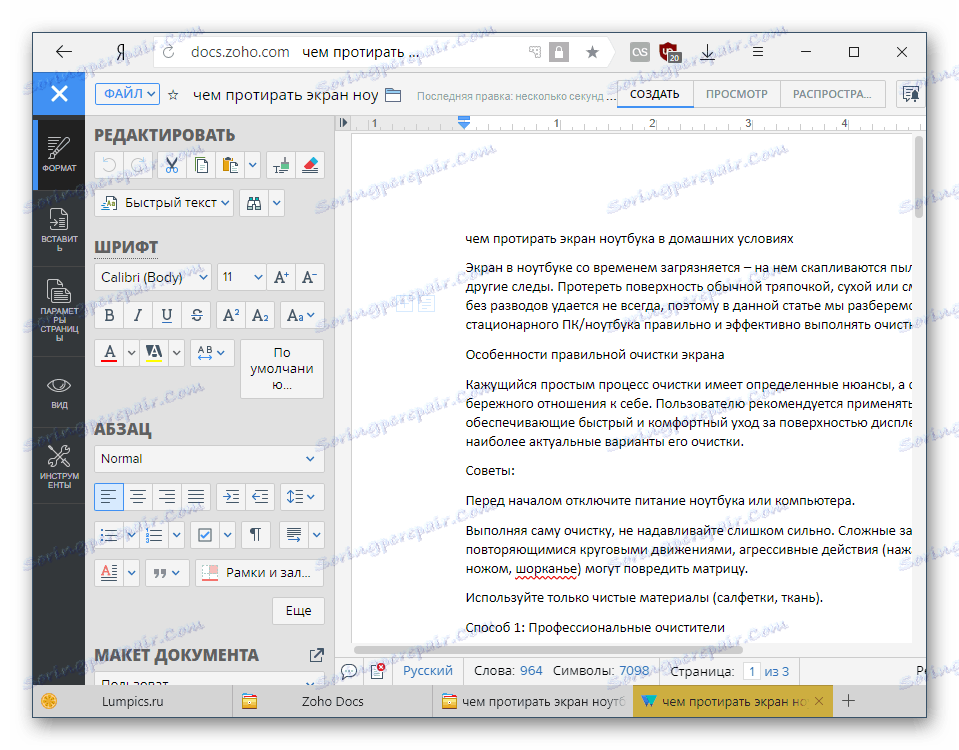Open comments speech bubble icon
The image size is (959, 750).
pyautogui.click(x=349, y=671)
